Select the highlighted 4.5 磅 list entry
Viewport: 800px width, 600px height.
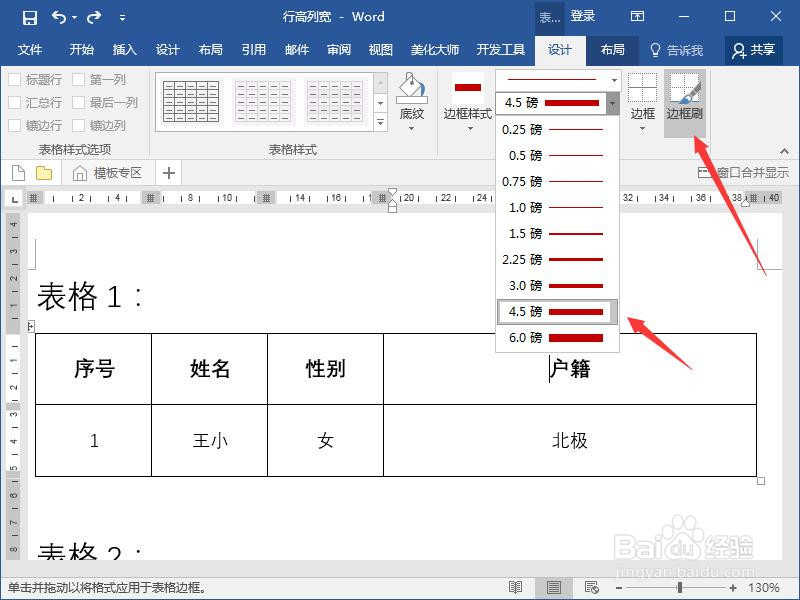[558, 312]
